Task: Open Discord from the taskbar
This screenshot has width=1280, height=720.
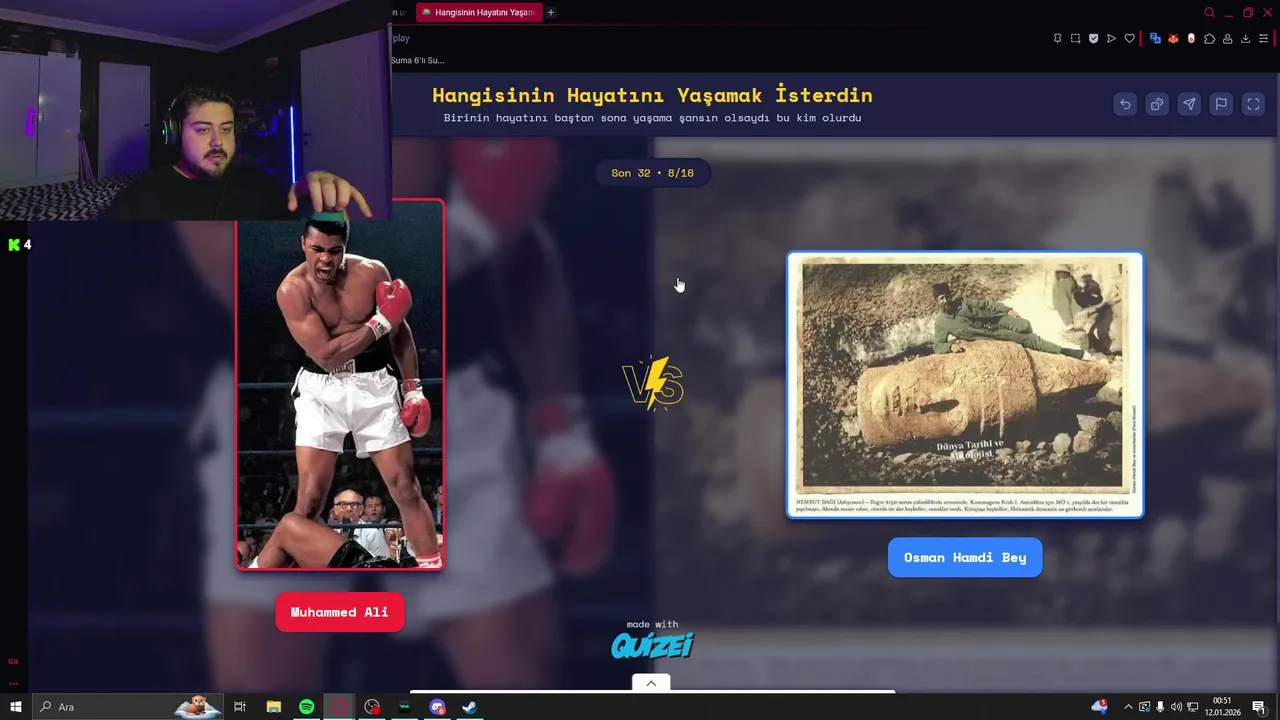Action: 437,706
